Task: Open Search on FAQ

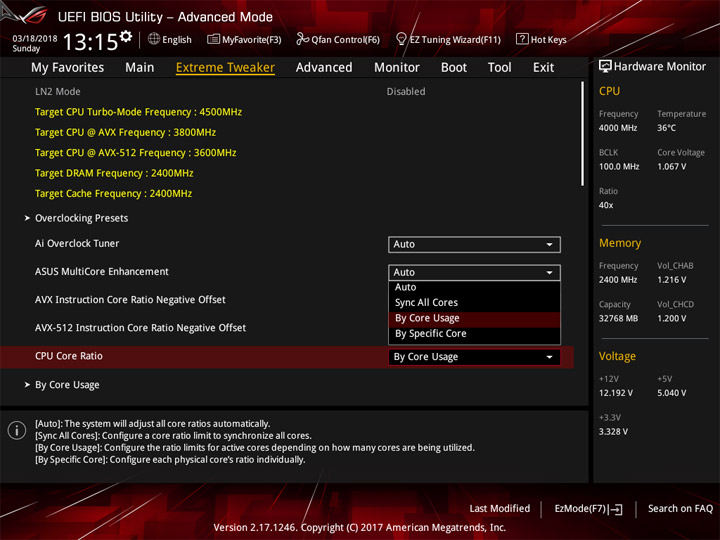Action: [x=680, y=508]
